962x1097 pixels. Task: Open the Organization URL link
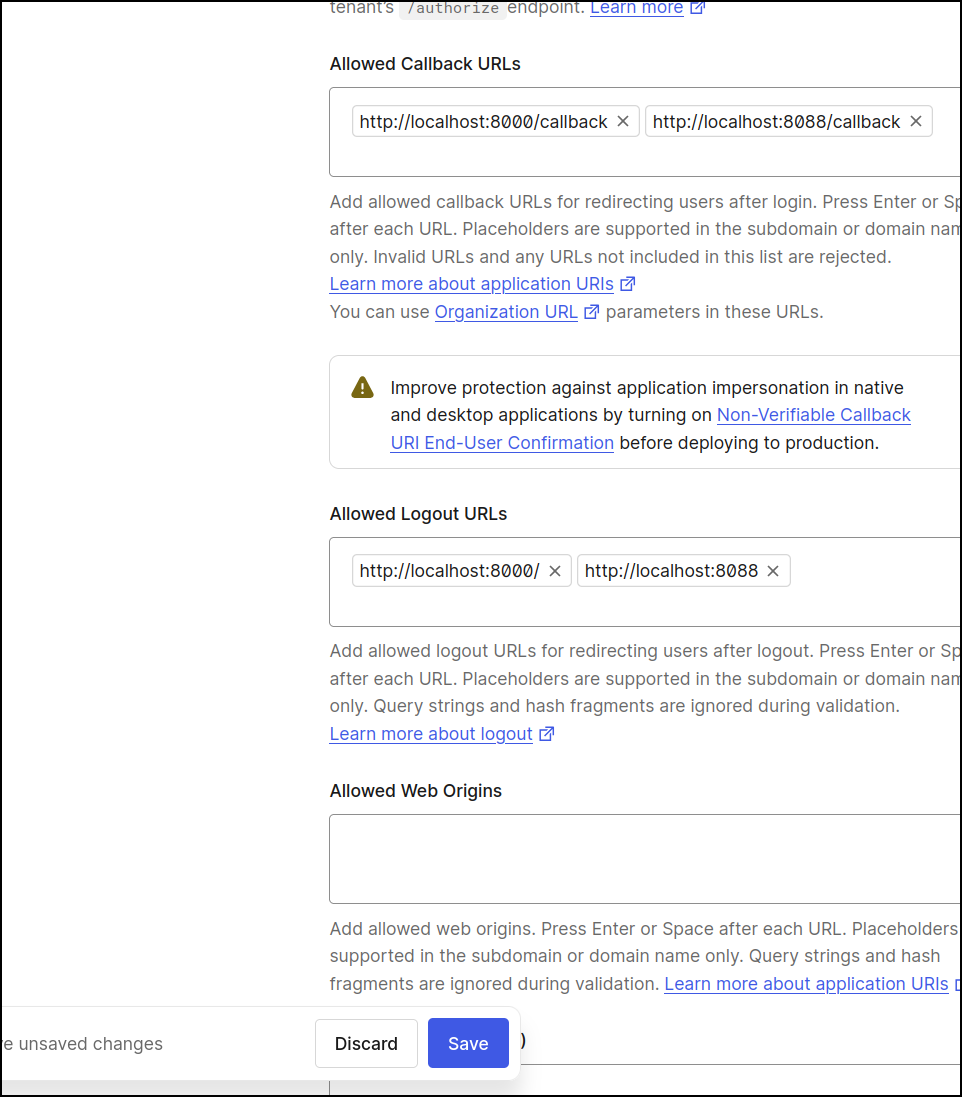[x=506, y=312]
